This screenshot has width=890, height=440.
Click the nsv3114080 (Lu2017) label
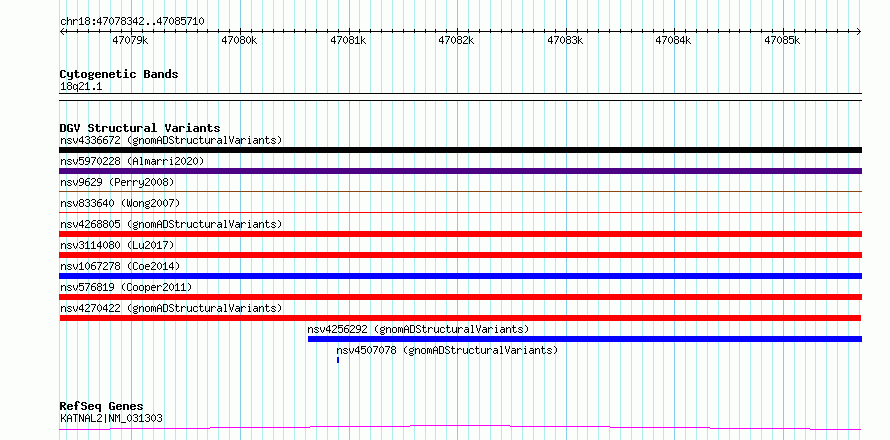[117, 245]
